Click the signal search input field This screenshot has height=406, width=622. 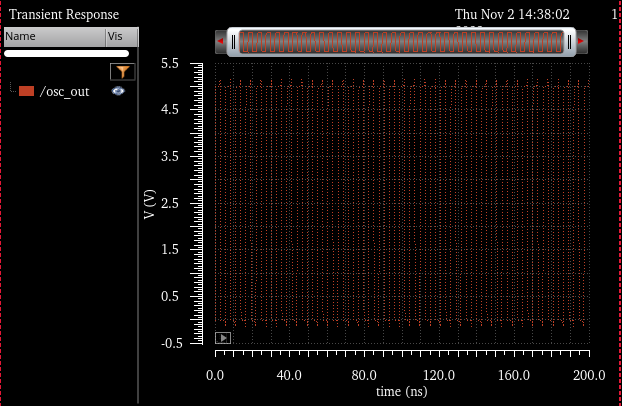pos(67,54)
